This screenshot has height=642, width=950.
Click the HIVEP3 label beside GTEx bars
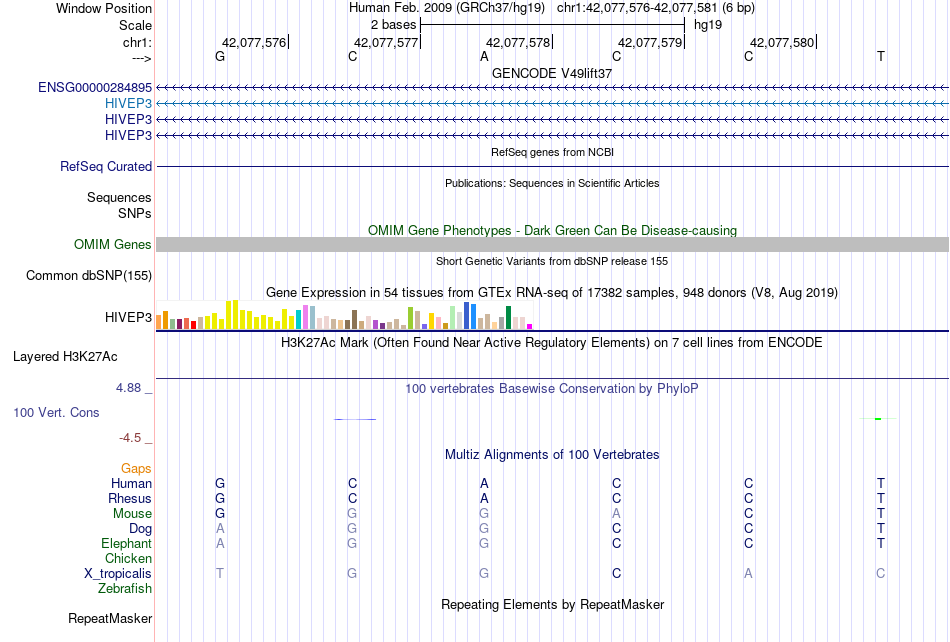128,318
